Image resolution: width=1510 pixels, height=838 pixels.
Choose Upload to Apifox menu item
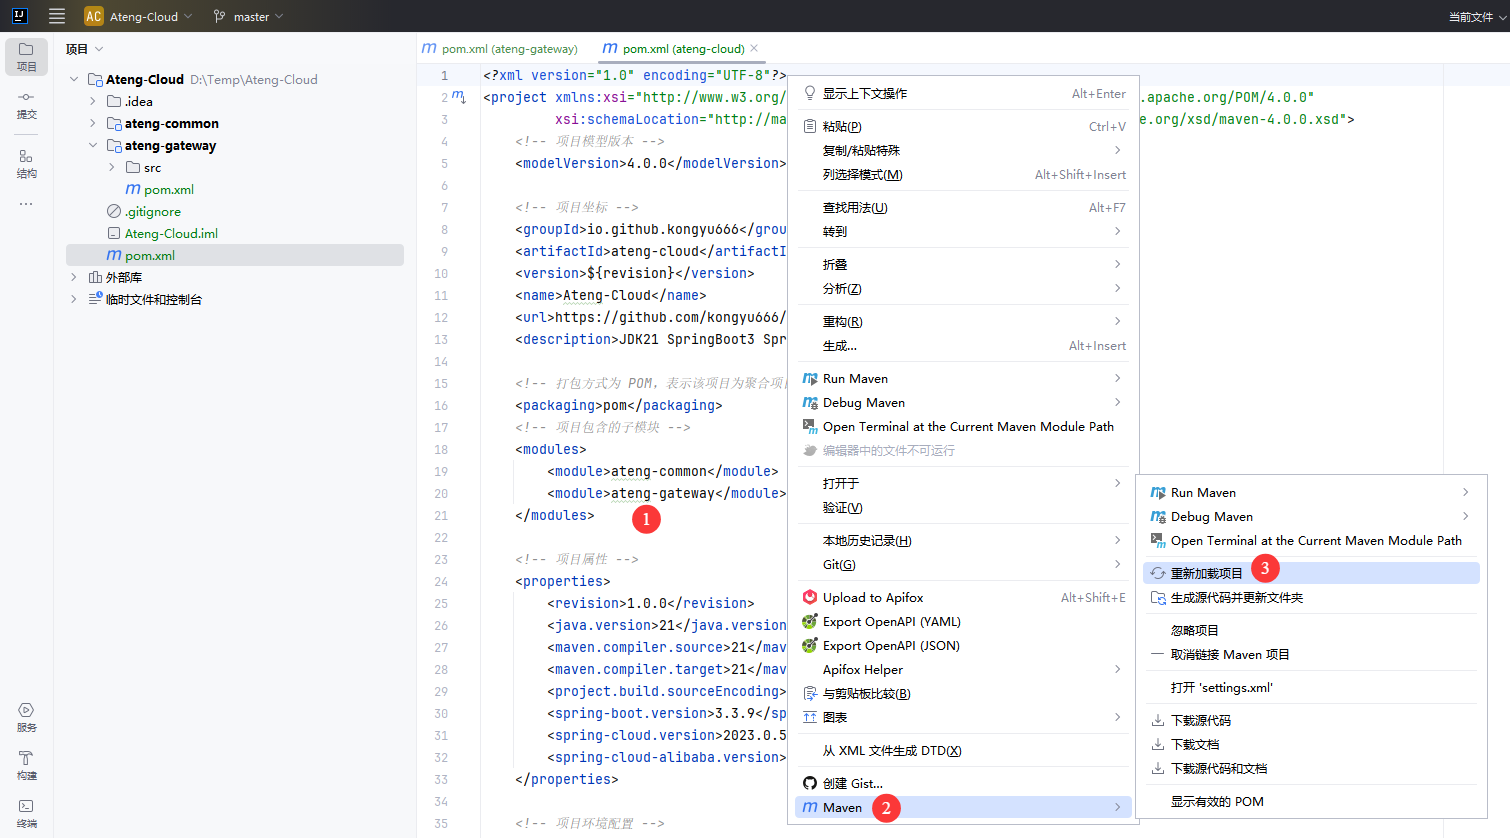[x=872, y=597]
